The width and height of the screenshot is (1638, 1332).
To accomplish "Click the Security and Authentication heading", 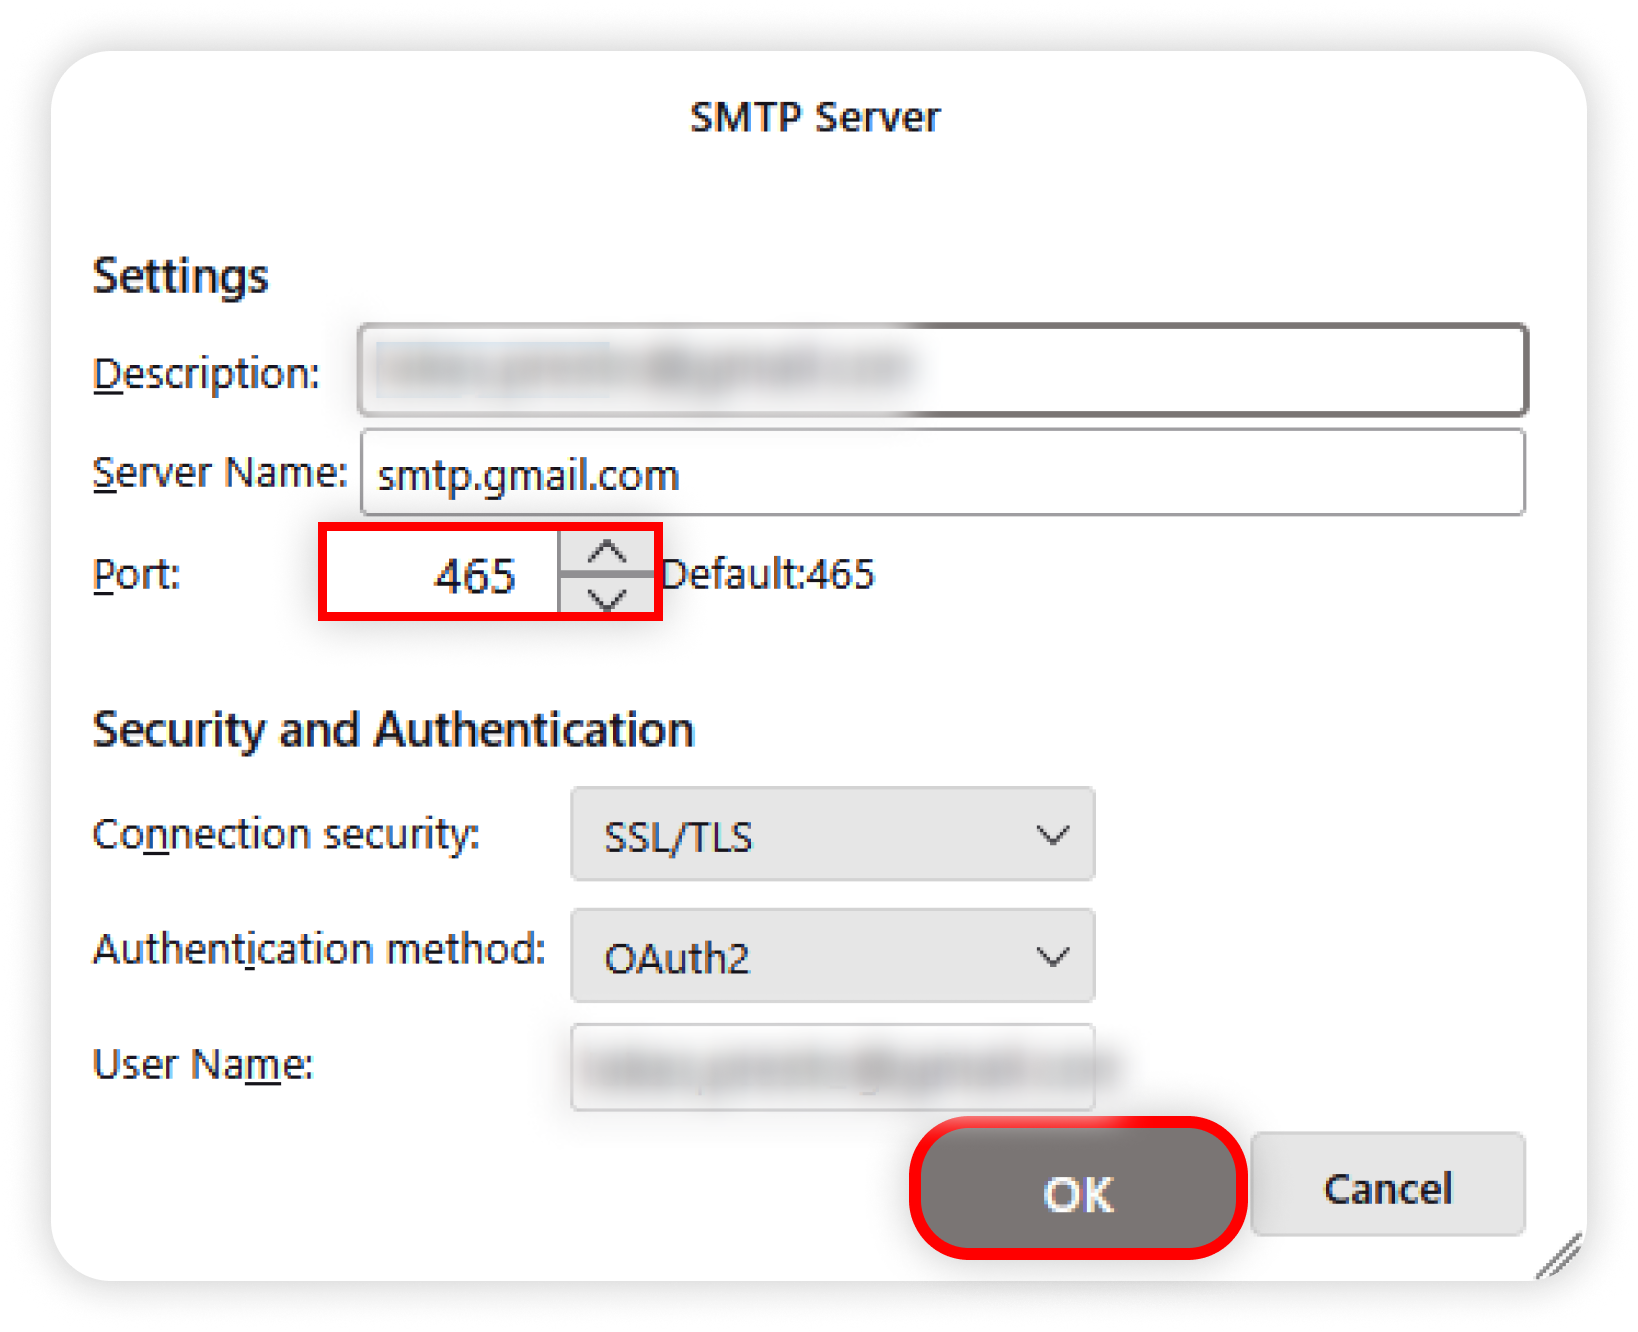I will click(x=393, y=730).
